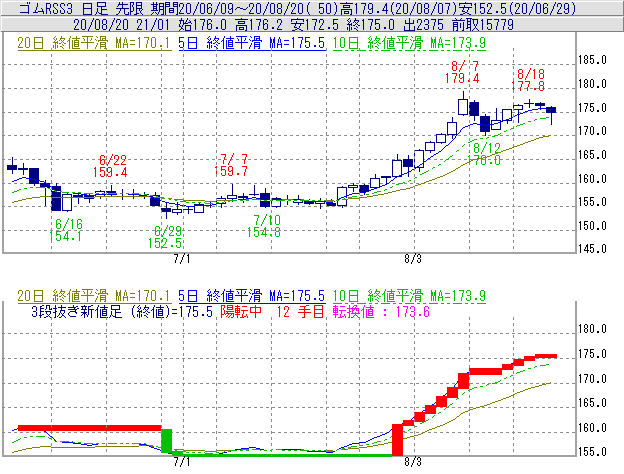Click the 5日 MA=175.5 legend in candlestick chart
Viewport: 624px width, 474px height.
pos(252,43)
